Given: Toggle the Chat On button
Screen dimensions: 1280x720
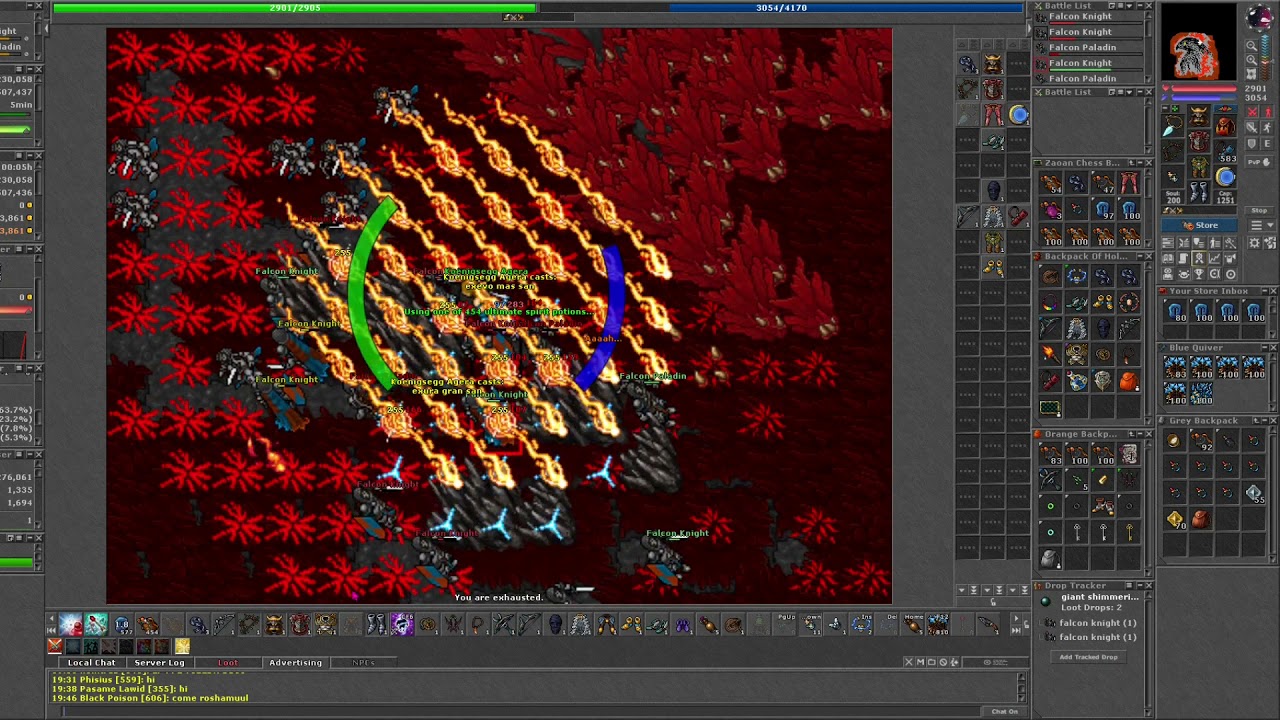Looking at the screenshot, I should click(1004, 712).
